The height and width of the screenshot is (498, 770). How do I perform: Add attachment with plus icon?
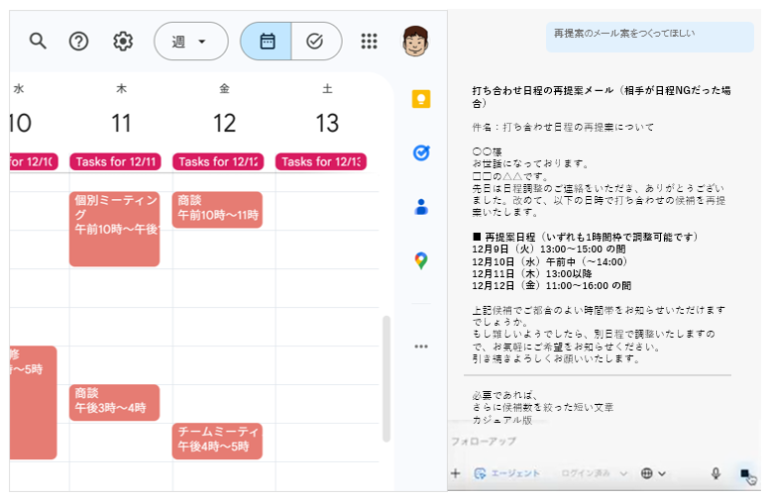click(456, 473)
